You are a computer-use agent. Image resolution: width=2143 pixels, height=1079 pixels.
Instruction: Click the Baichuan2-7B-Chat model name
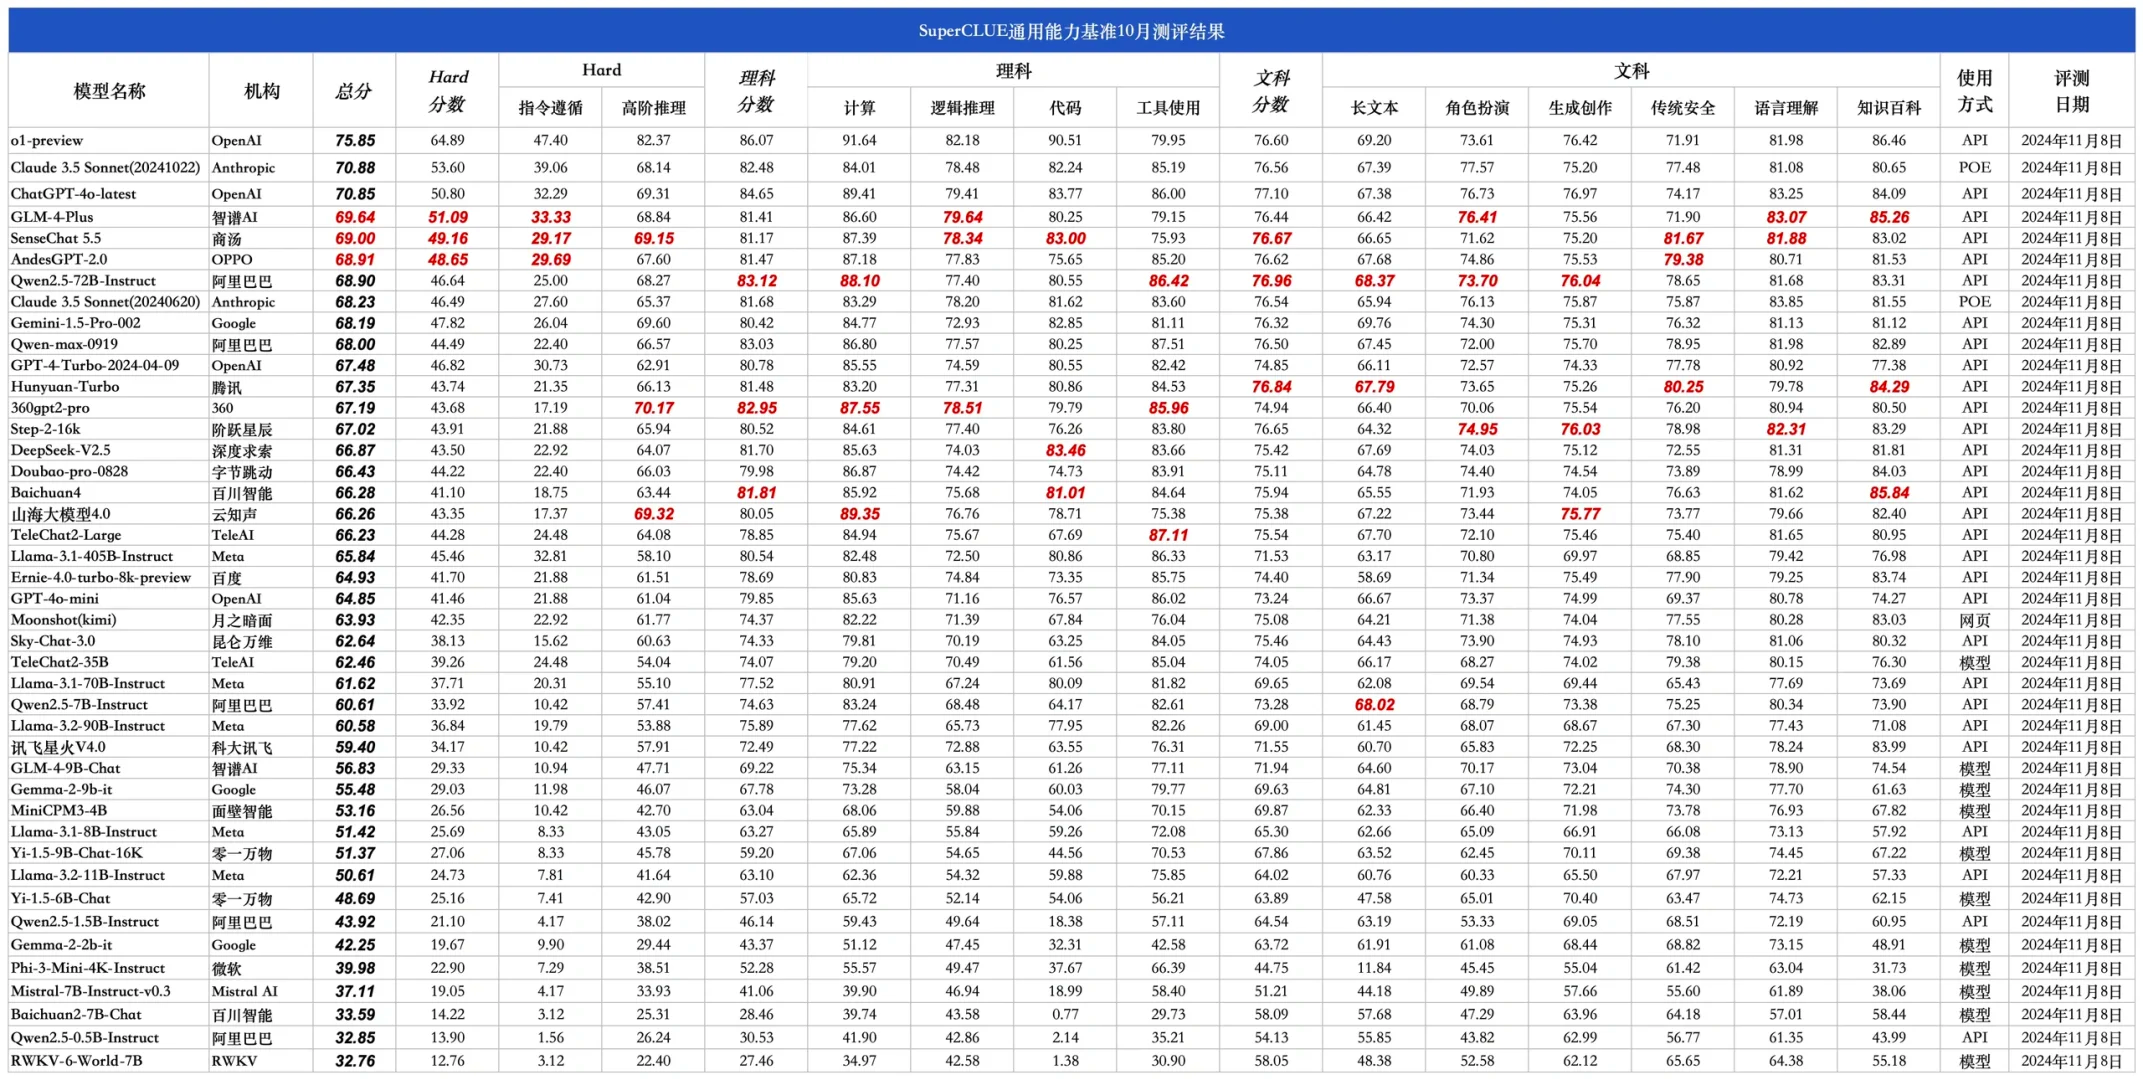pyautogui.click(x=76, y=1014)
